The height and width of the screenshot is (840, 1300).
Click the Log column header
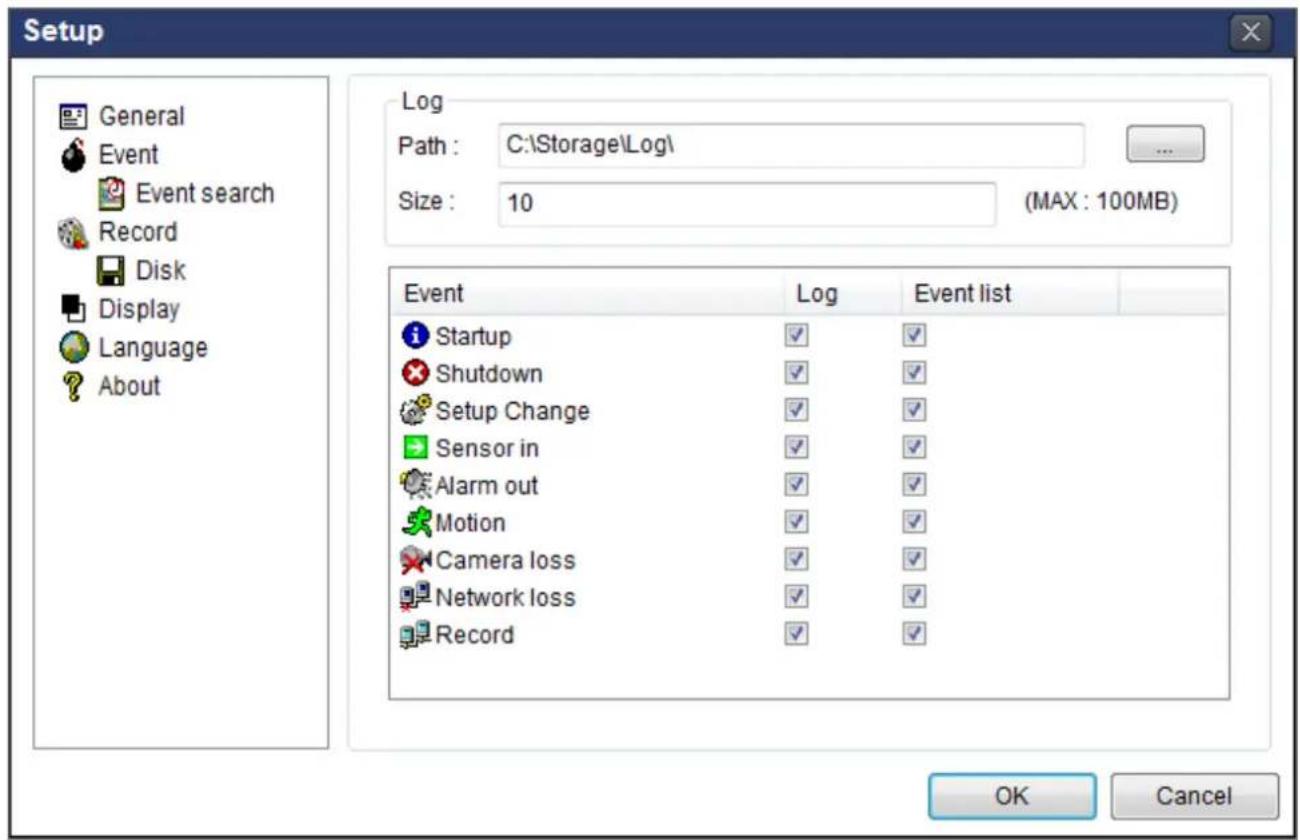841,293
